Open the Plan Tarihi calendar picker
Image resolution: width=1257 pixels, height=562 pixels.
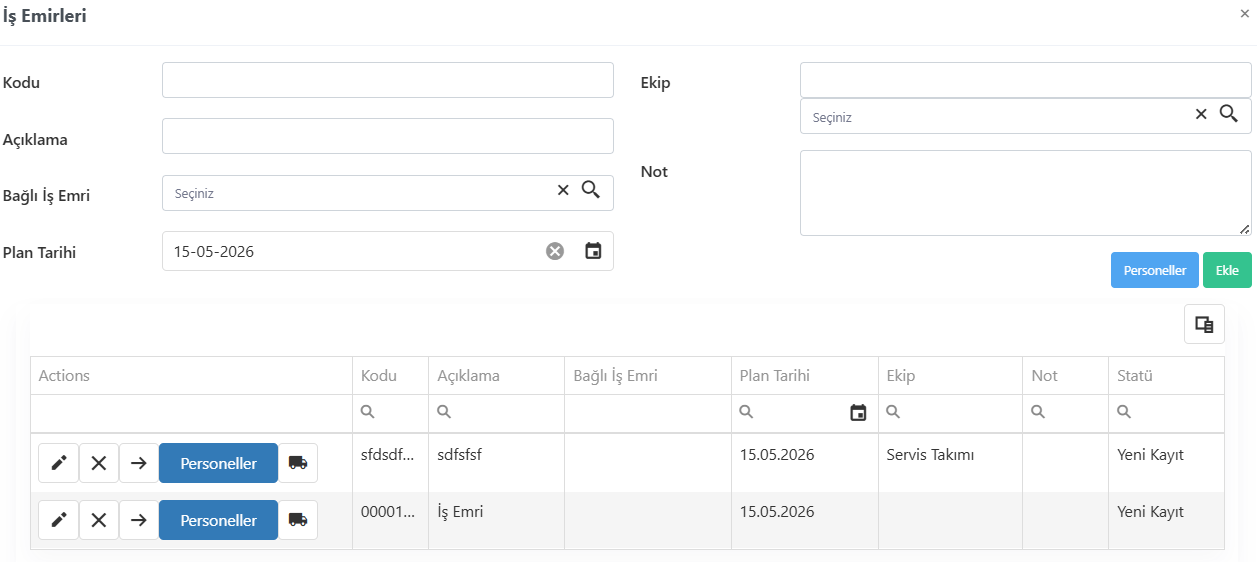tap(593, 251)
